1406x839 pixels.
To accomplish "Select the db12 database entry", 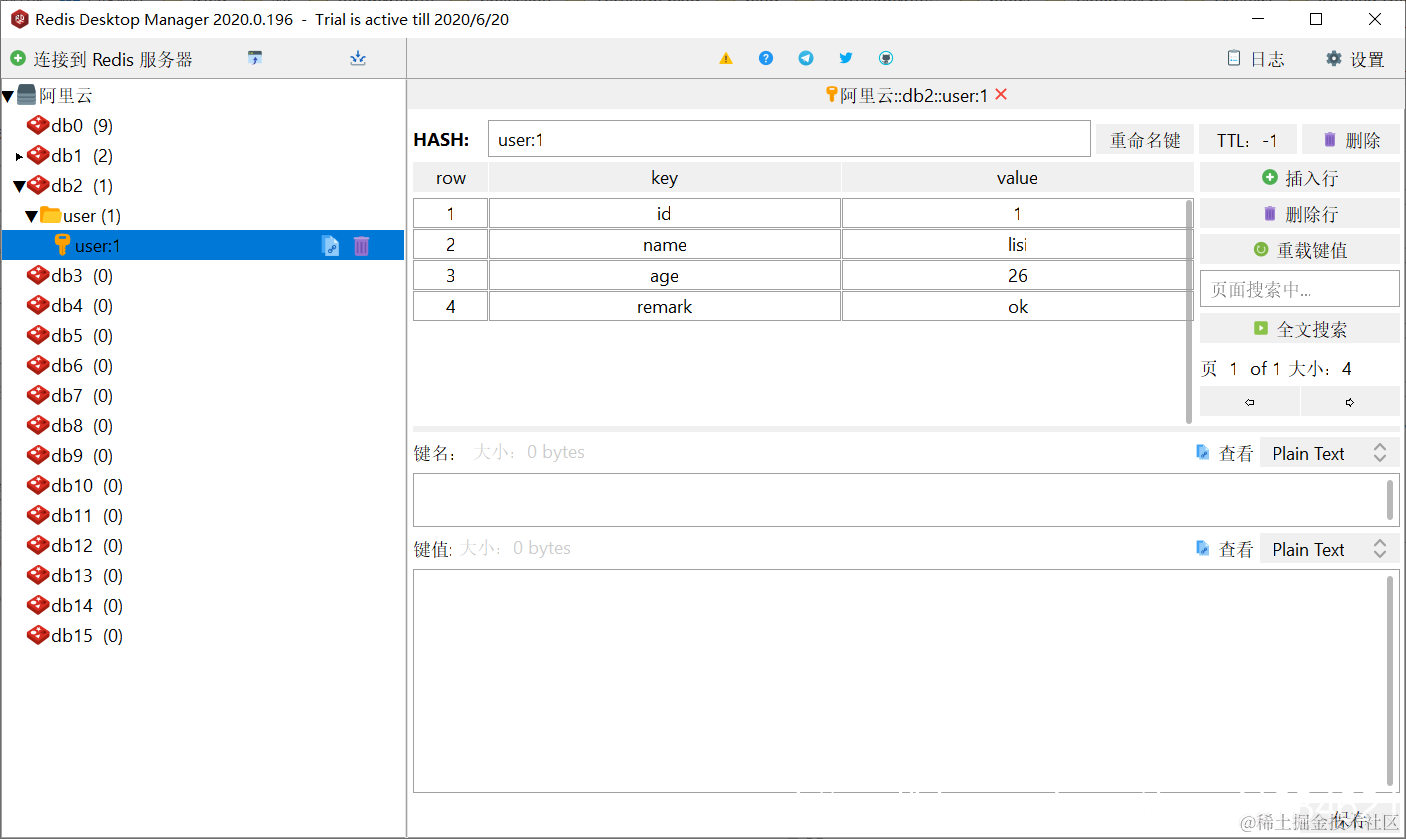I will [75, 546].
